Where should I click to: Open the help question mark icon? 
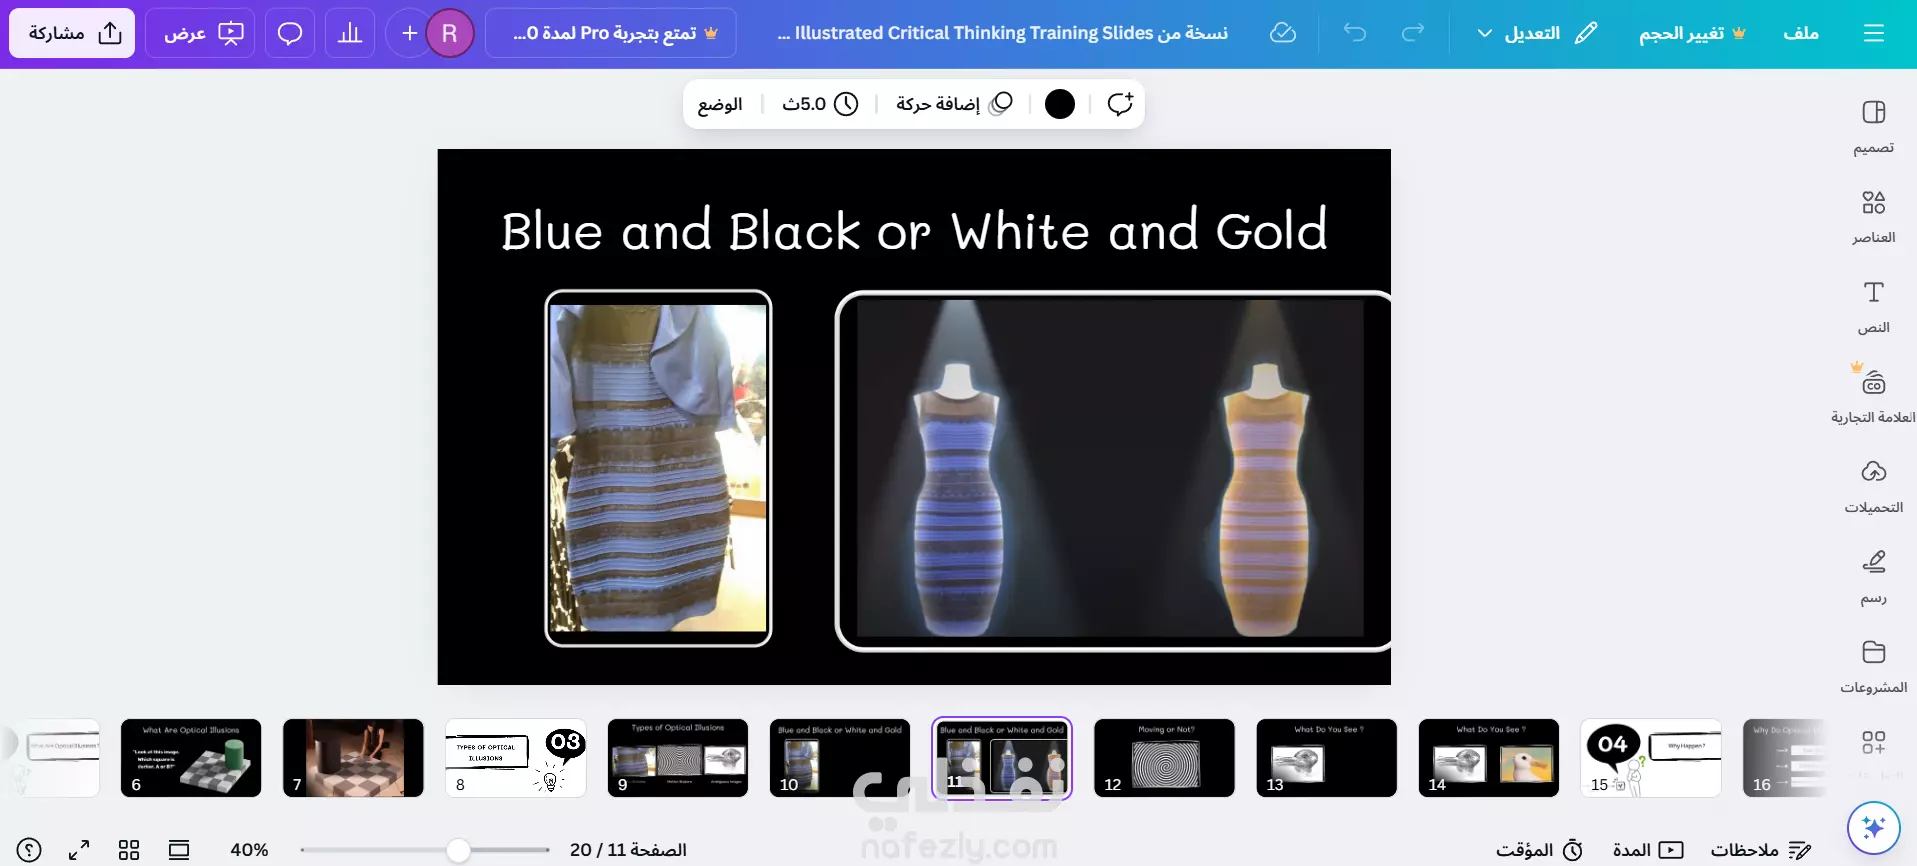(x=29, y=850)
